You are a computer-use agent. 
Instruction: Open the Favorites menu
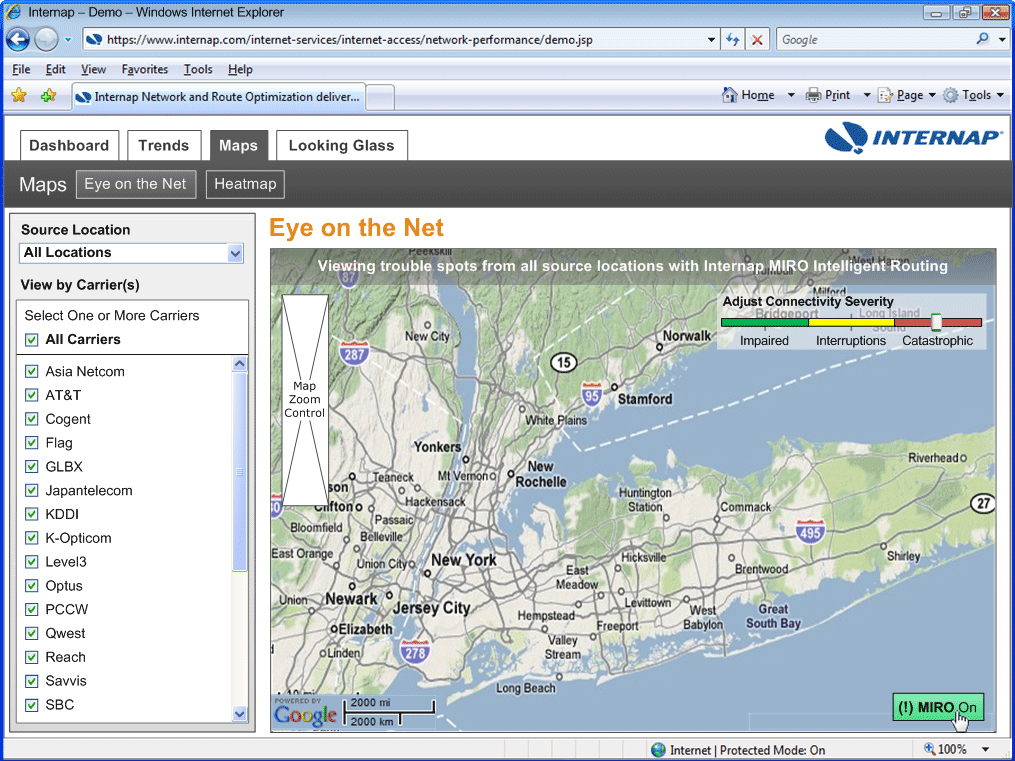[x=144, y=69]
